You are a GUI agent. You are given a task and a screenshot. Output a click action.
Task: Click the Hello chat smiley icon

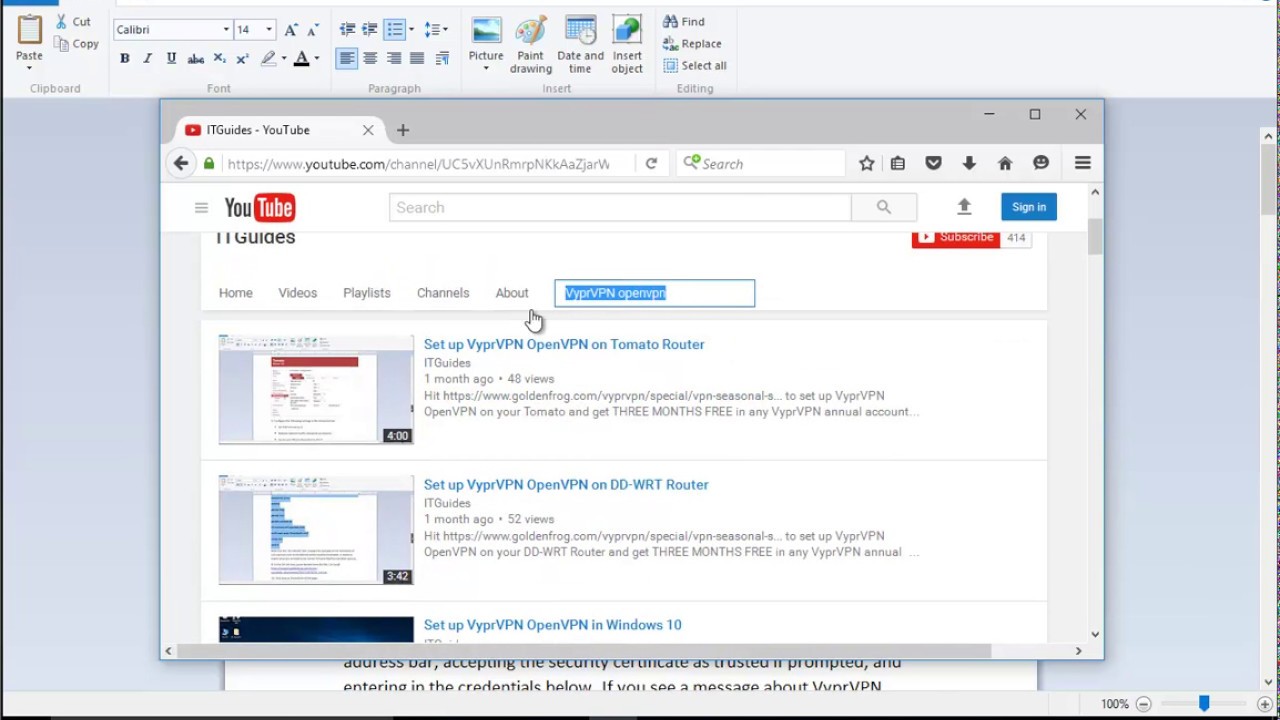pos(1041,164)
